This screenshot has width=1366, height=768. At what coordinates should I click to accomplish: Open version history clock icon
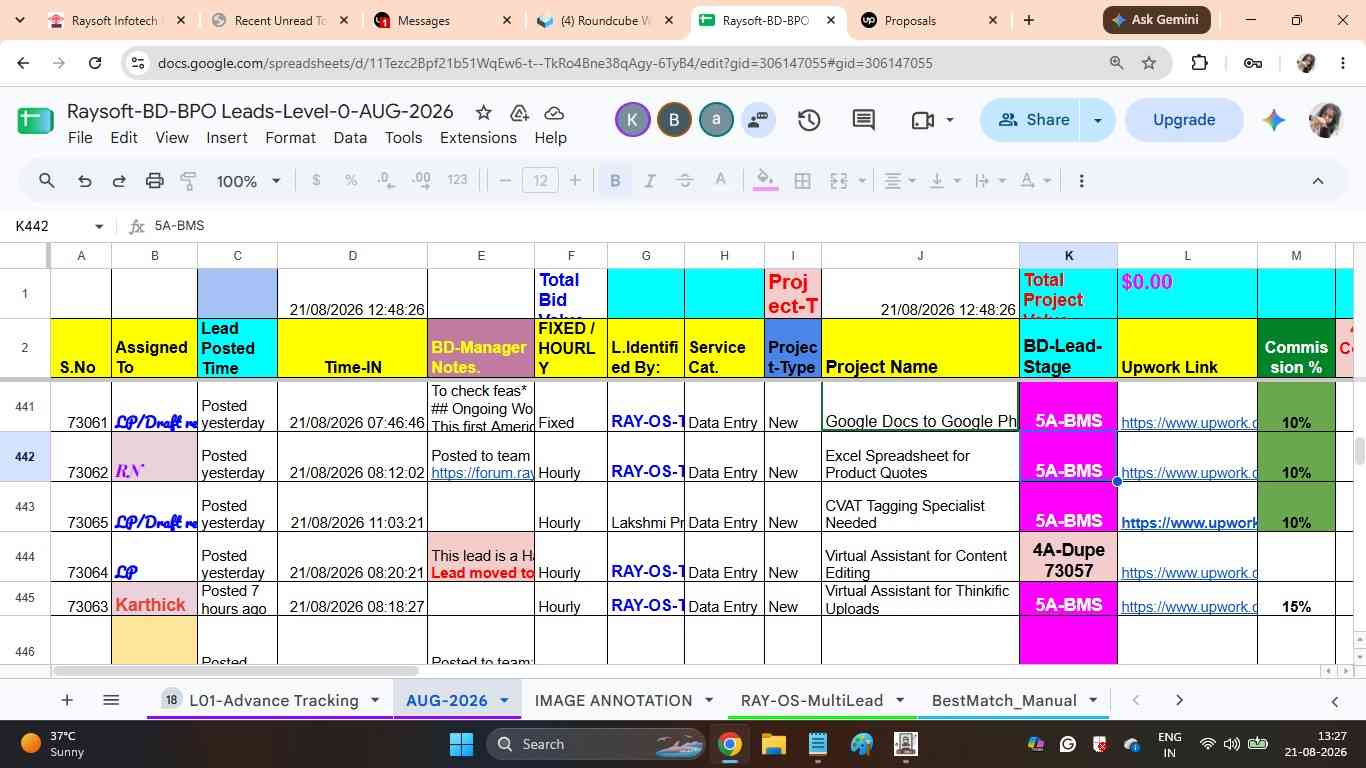809,120
